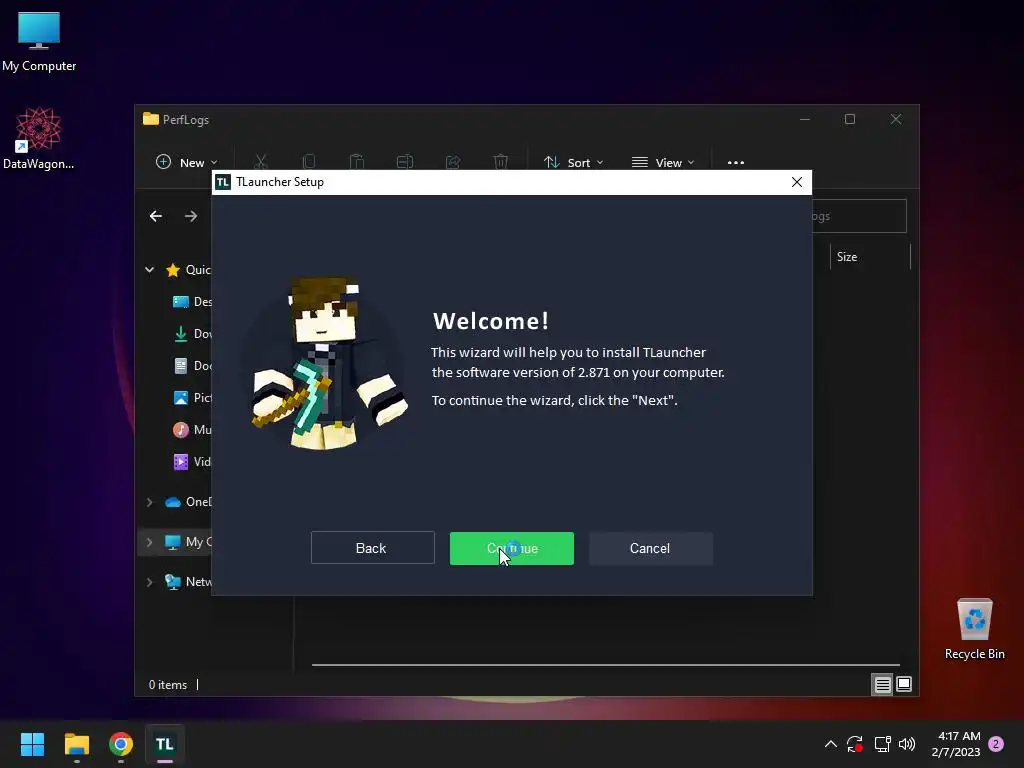1024x768 pixels.
Task: Open Desktop in the Explorer sidebar
Action: click(192, 302)
